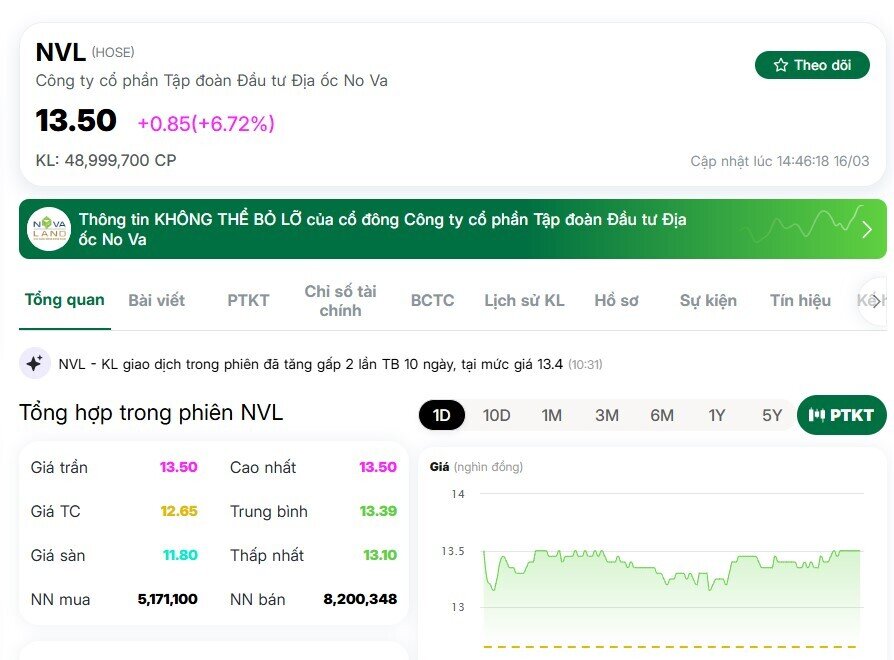Switch to the Bài viết tab
Screen dimensions: 894x660
pos(156,300)
